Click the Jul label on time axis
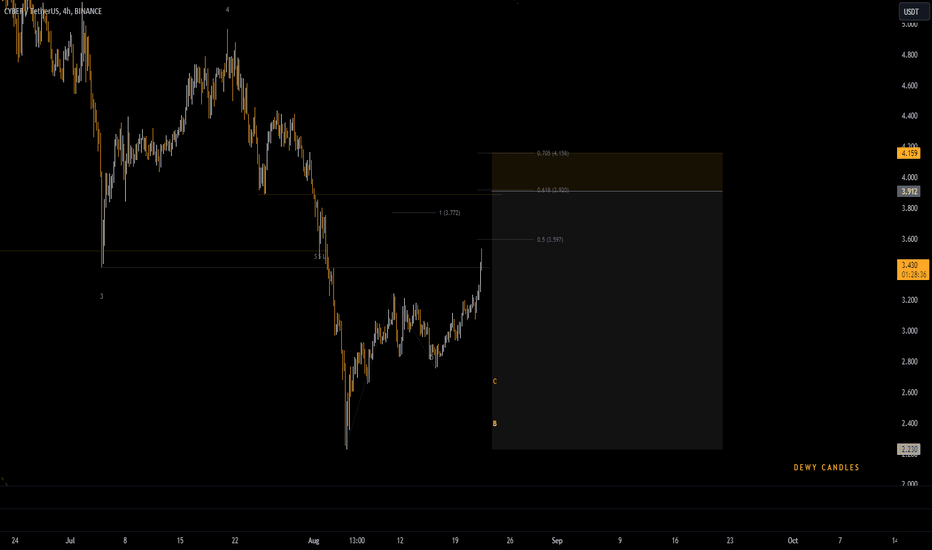Viewport: 932px width, 550px height. coord(70,540)
